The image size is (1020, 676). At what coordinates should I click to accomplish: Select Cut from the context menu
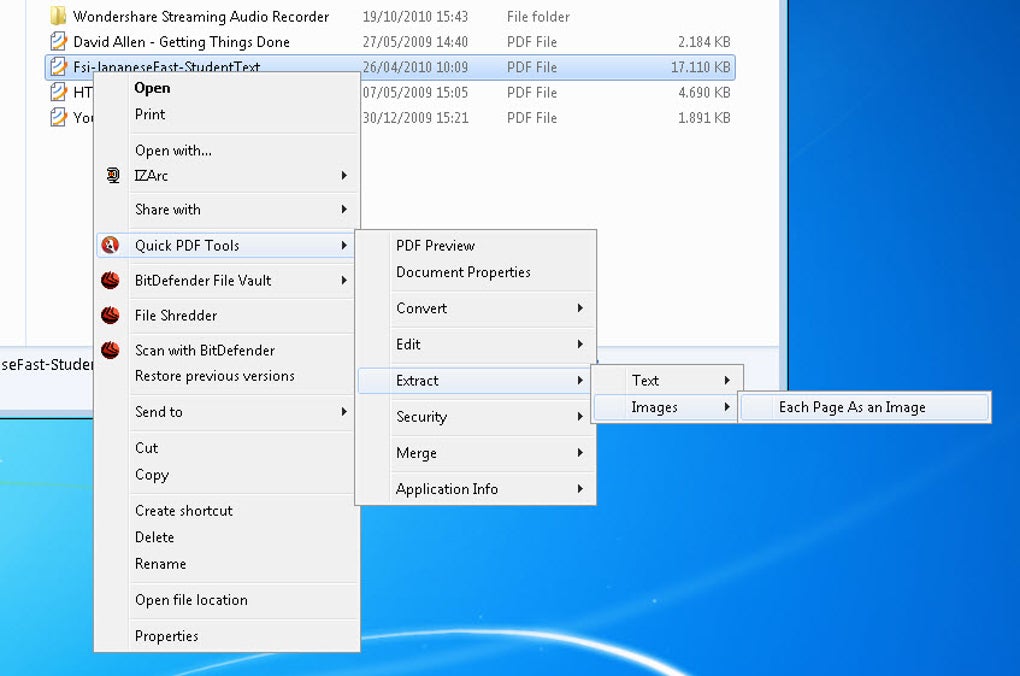(x=146, y=448)
